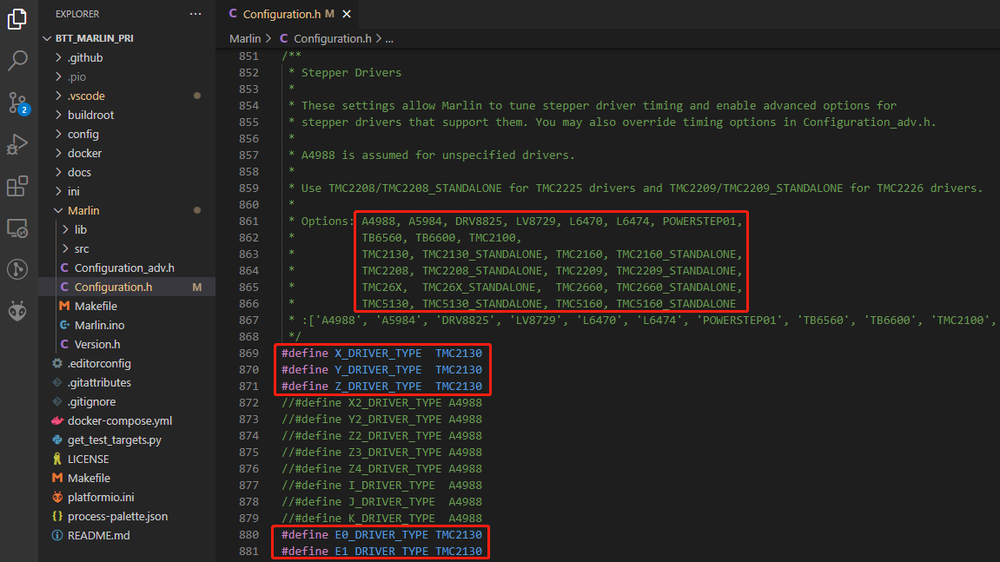Open the Git graph icon in activity bar
Viewport: 1000px width, 562px height.
click(x=18, y=269)
